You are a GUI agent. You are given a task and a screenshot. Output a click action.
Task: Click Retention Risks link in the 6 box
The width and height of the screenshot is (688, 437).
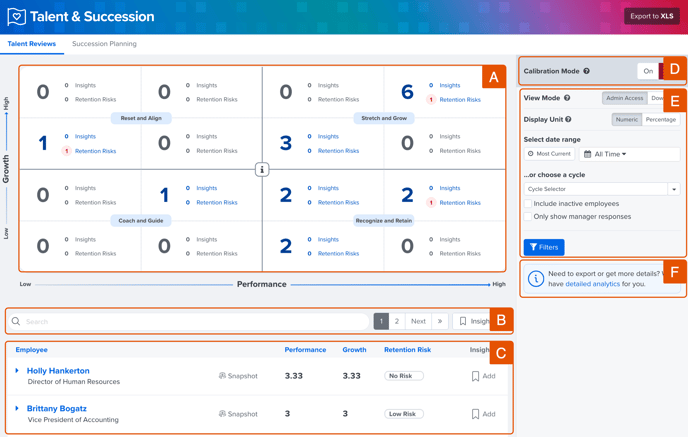click(460, 100)
